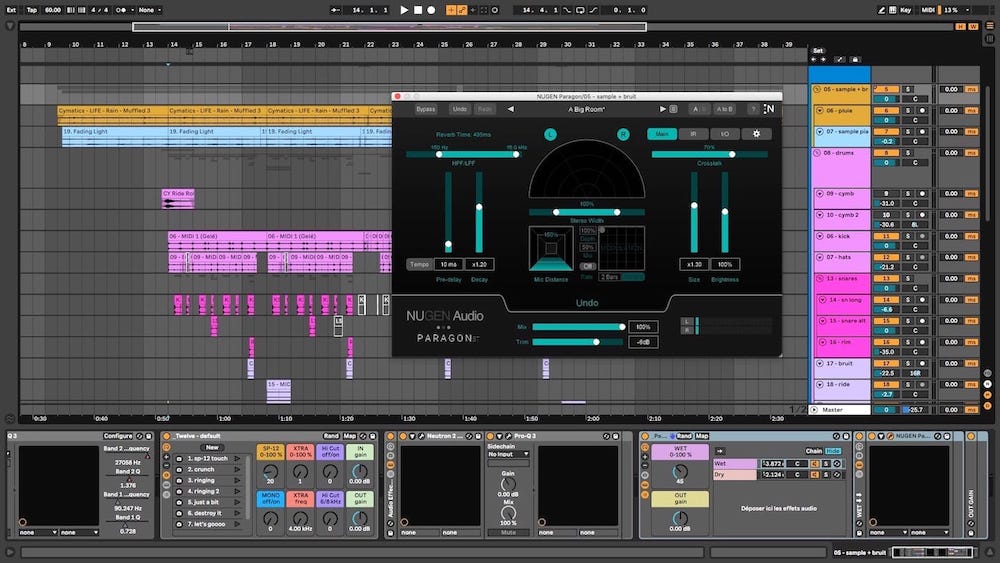Select the Main tab in Paragon

click(662, 134)
